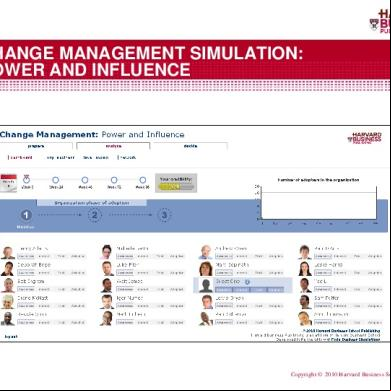Click Scott Cho's silhouette avatar
The width and height of the screenshot is (391, 391).
click(x=206, y=286)
